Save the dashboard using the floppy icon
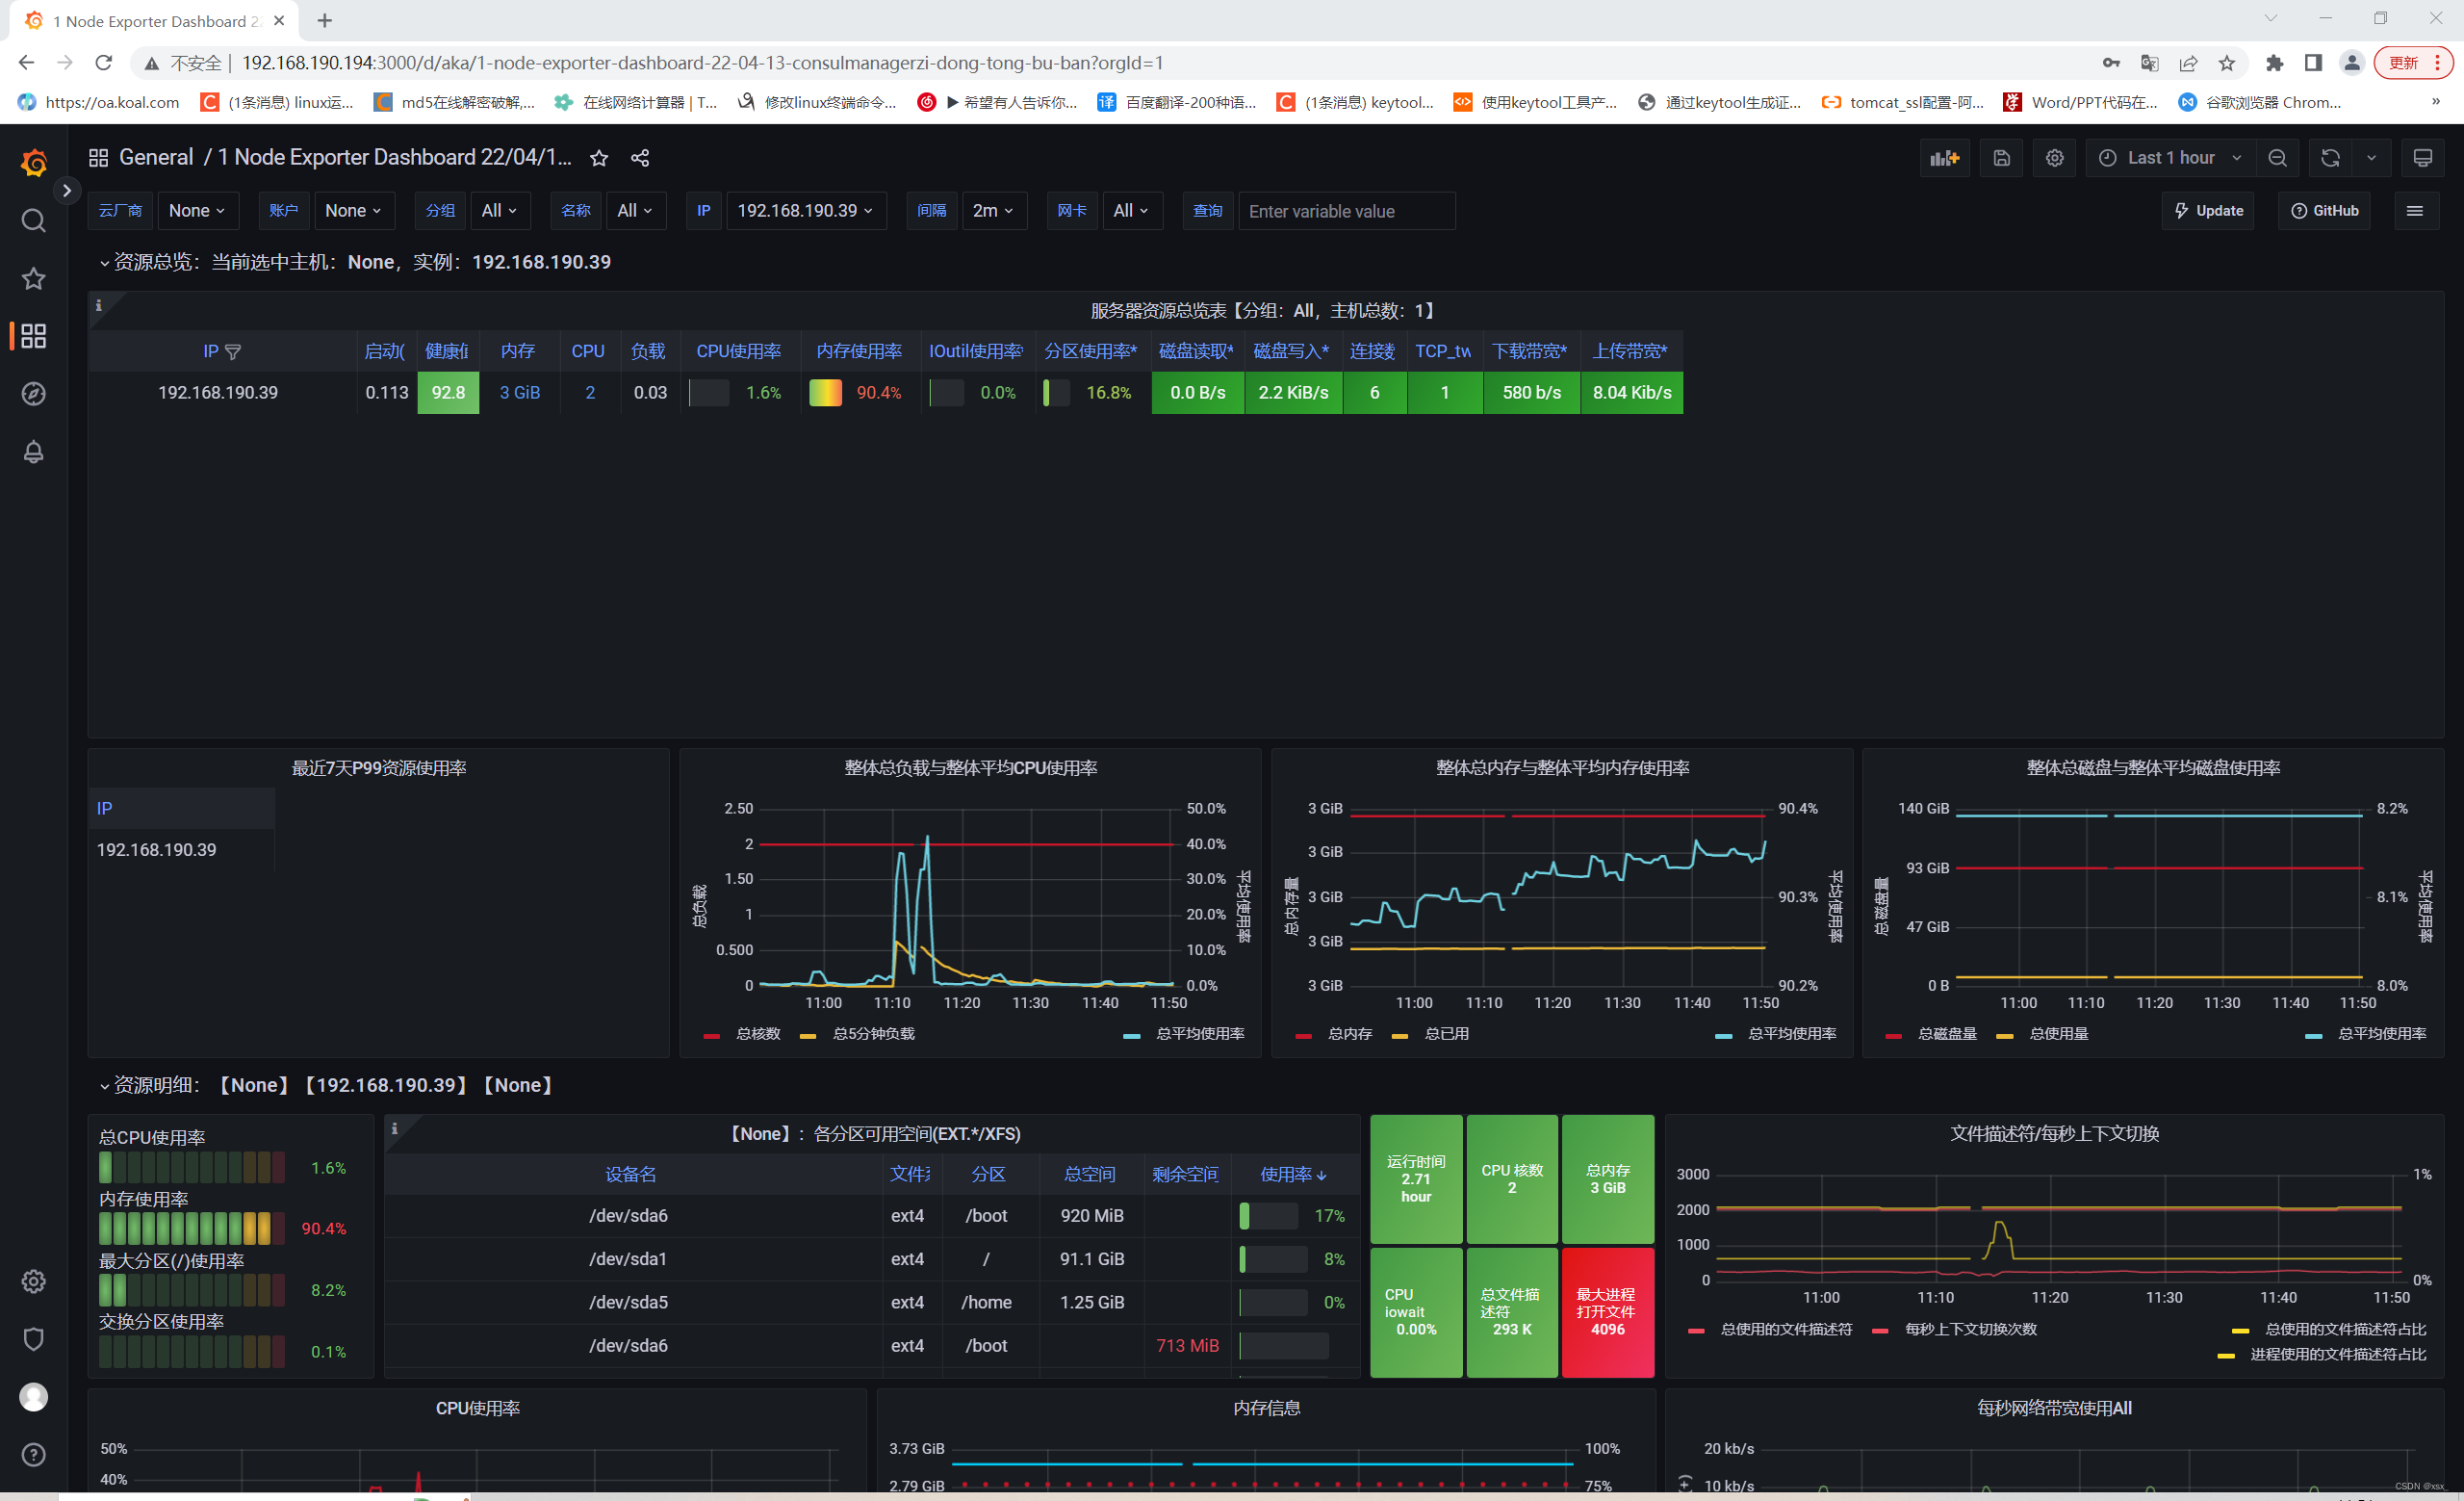Image resolution: width=2464 pixels, height=1501 pixels. (x=2001, y=157)
